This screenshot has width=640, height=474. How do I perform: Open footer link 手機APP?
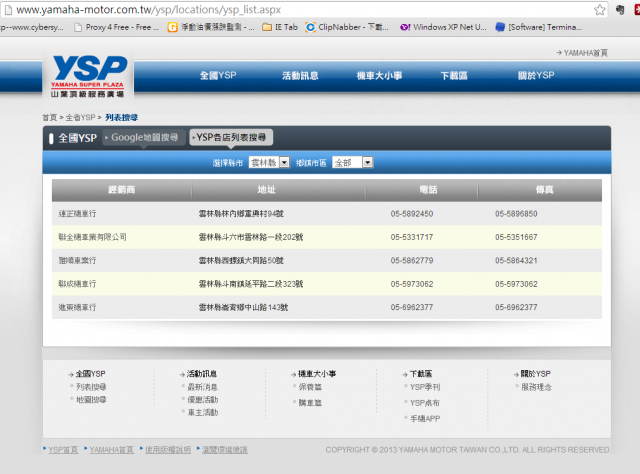[x=425, y=419]
